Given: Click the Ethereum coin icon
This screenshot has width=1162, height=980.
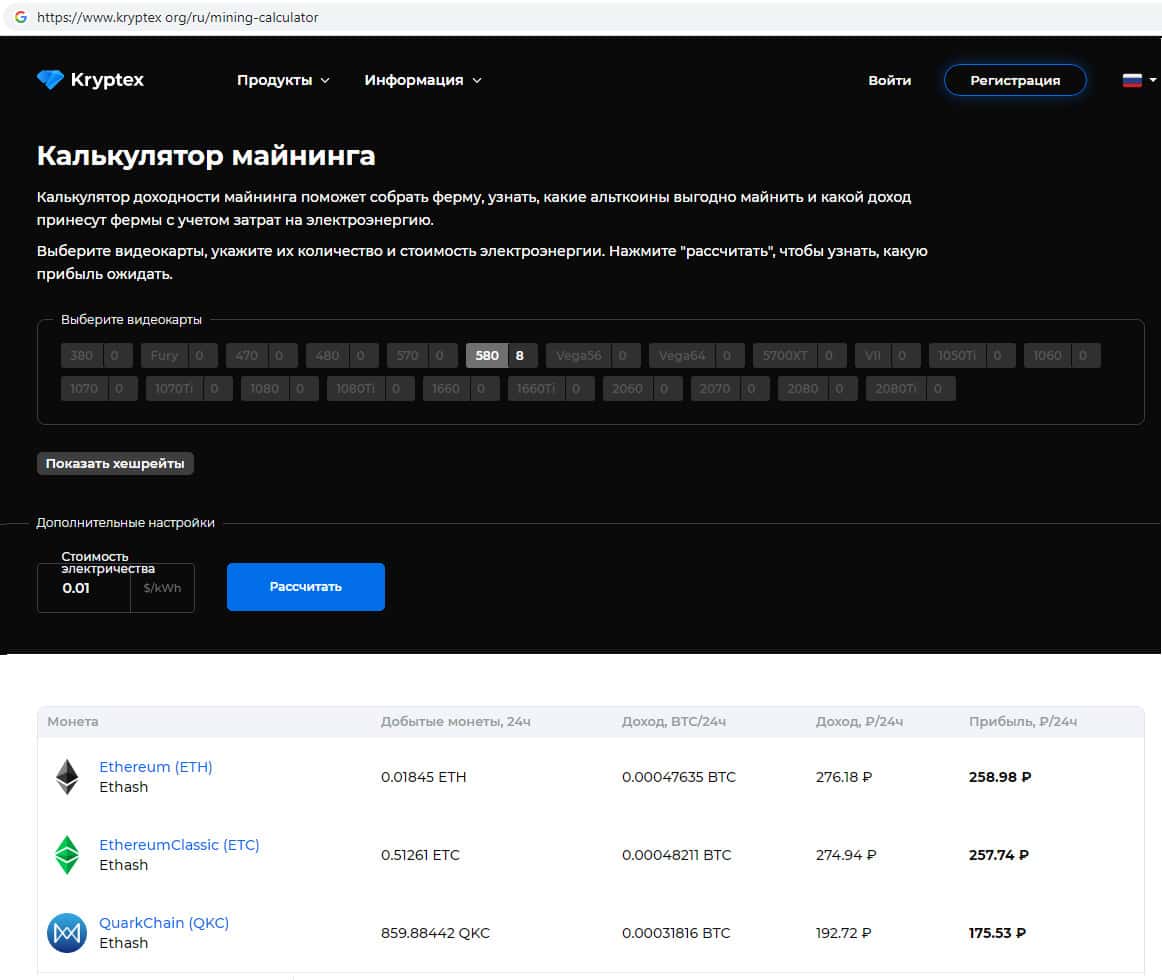Looking at the screenshot, I should 67,777.
